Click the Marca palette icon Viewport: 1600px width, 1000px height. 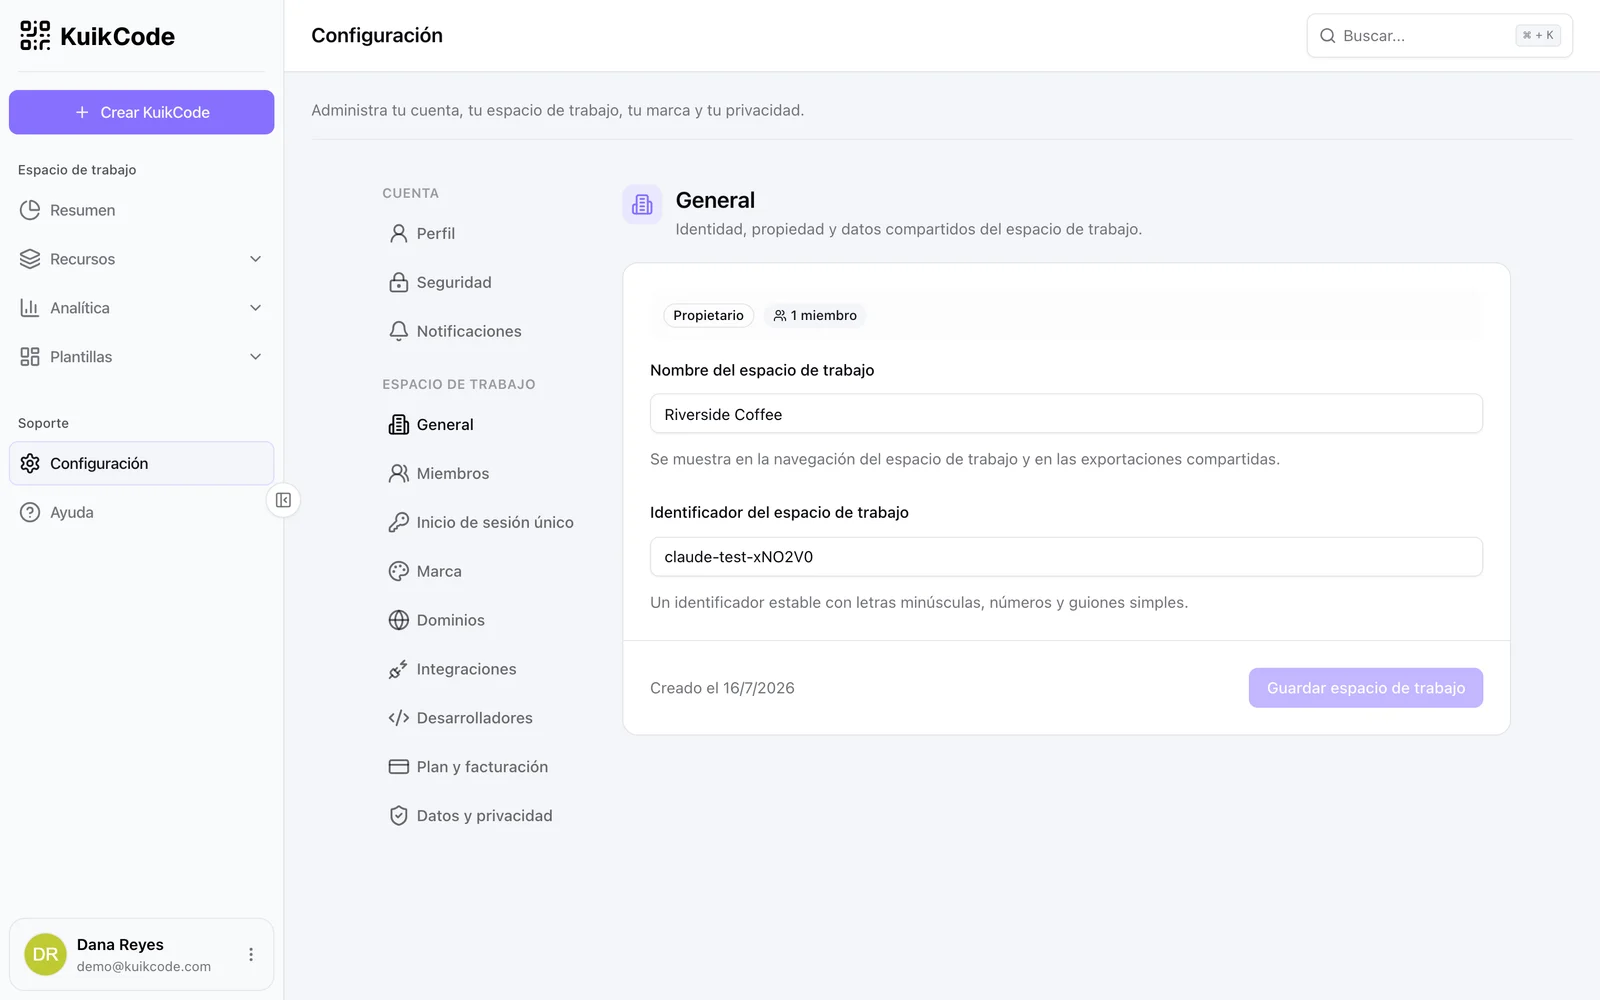pos(398,571)
